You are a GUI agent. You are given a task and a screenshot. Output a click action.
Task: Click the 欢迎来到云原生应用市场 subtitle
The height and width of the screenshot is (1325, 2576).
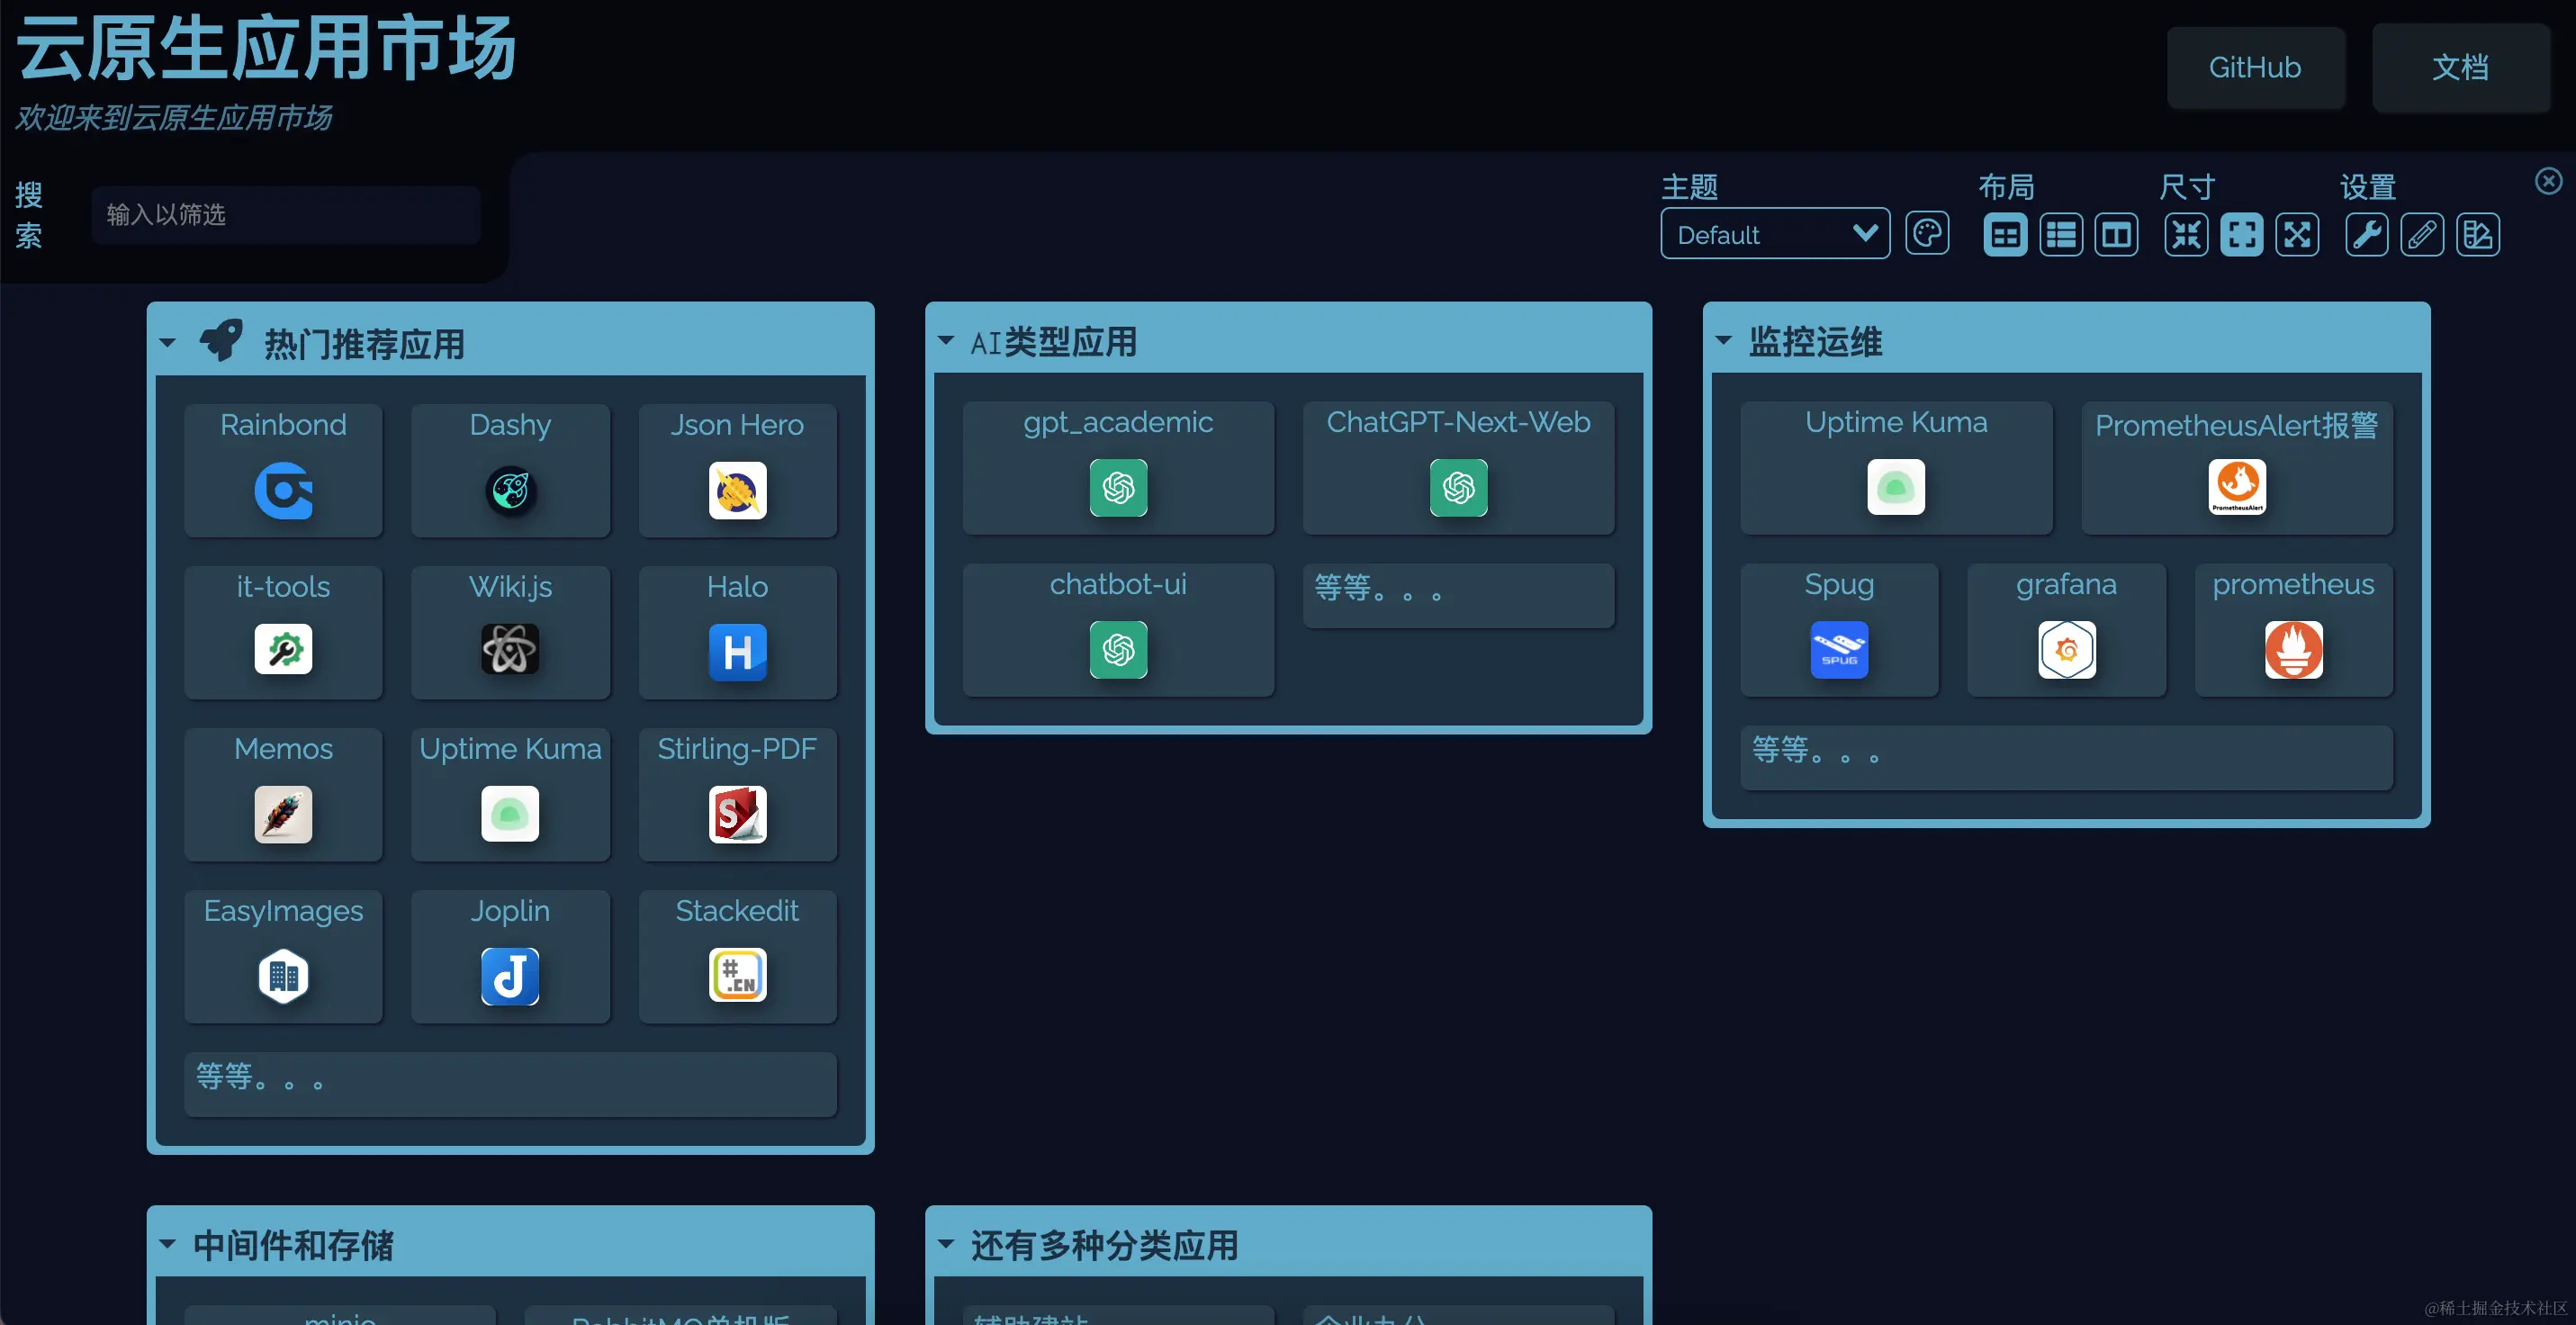[173, 118]
